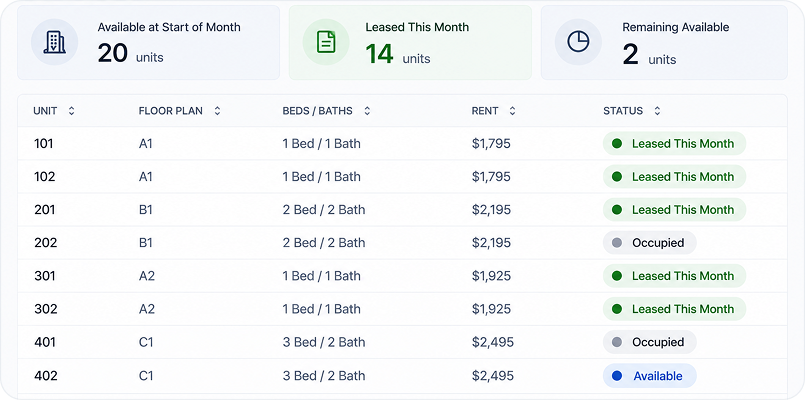Click unit number 201 cell

click(x=45, y=209)
